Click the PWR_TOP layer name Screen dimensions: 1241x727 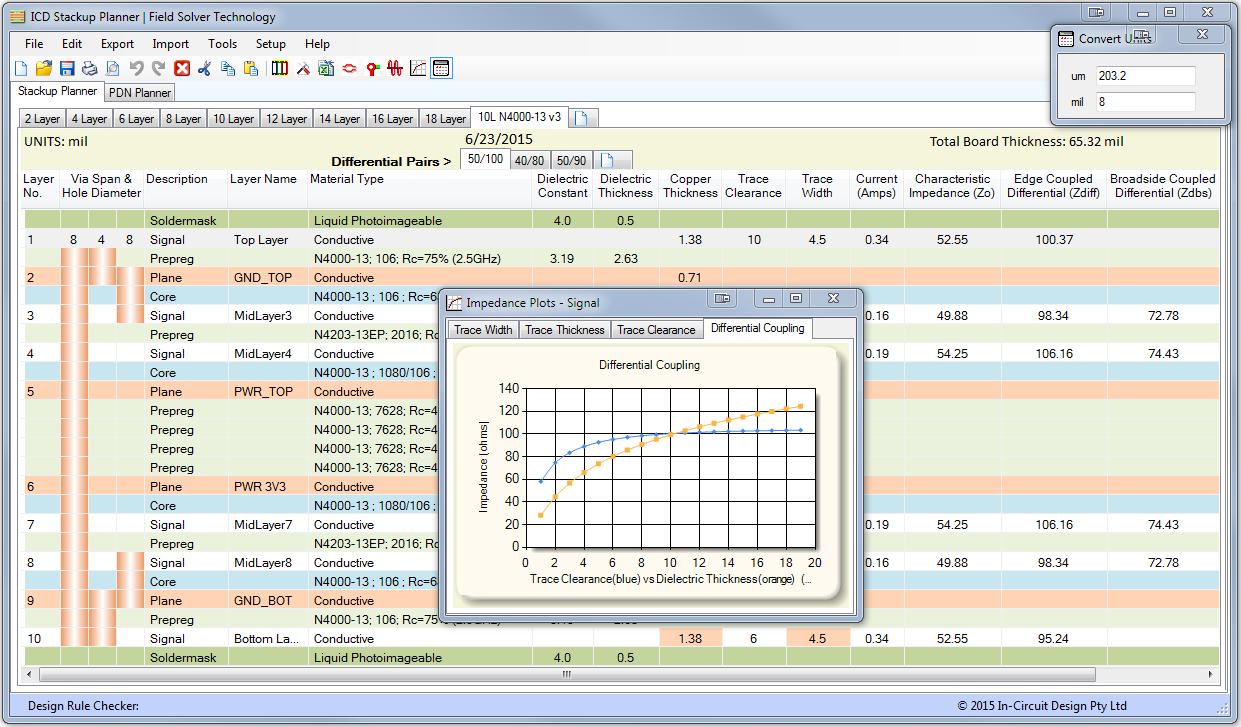[x=263, y=392]
